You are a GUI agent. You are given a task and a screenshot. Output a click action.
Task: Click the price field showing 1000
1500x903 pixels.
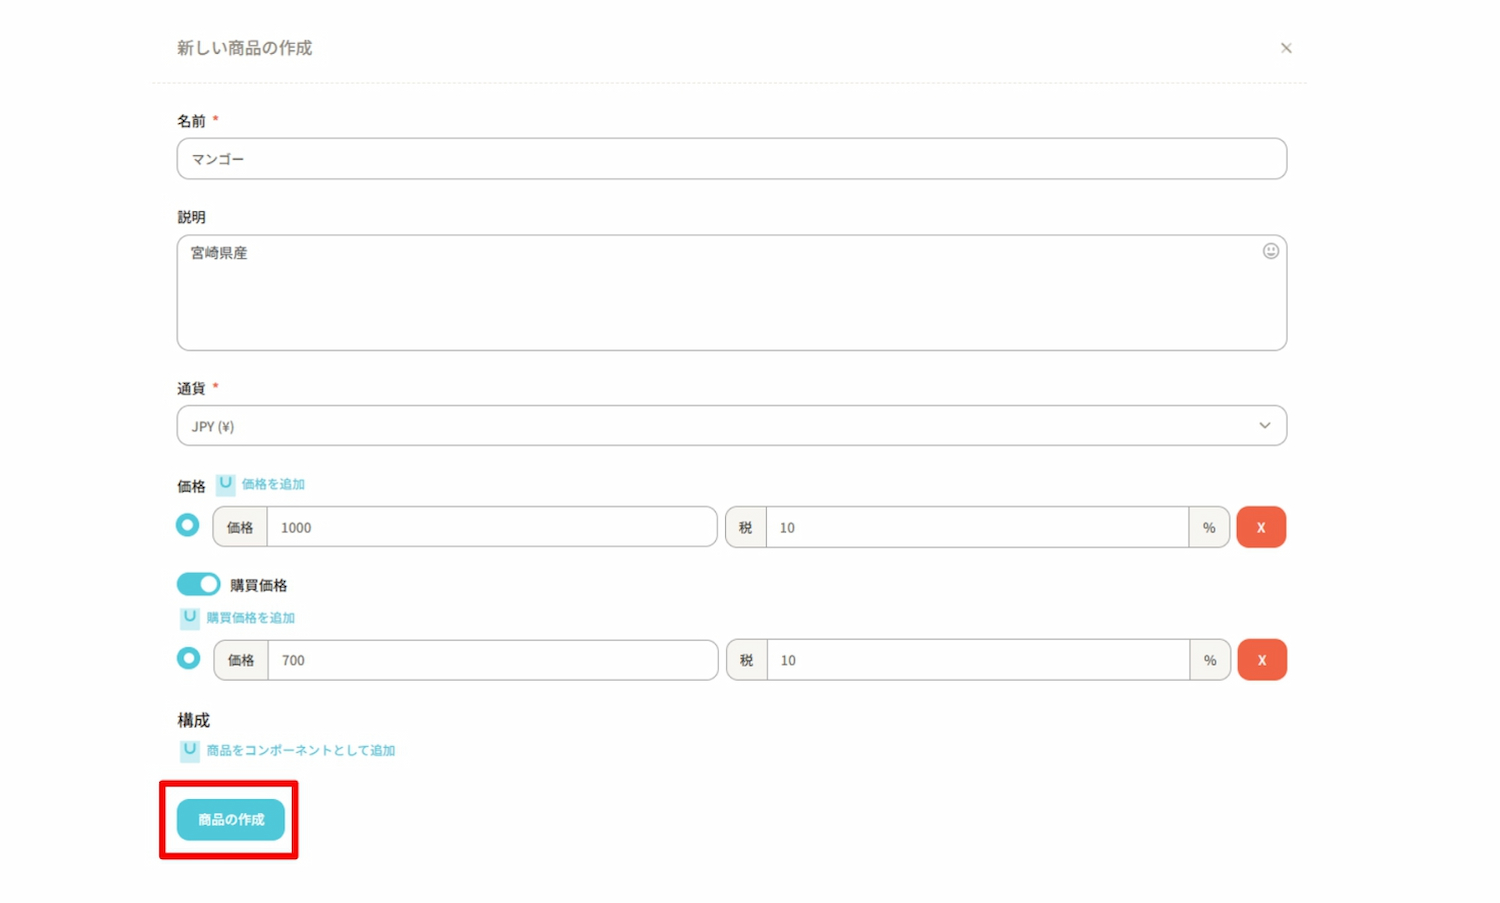point(491,527)
